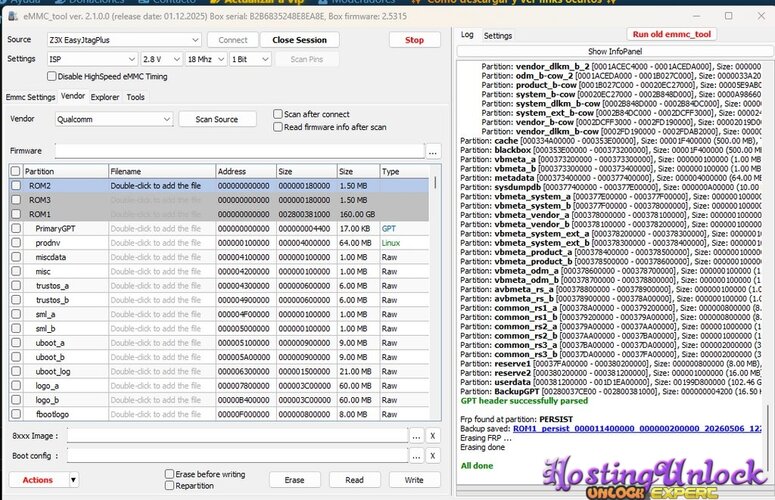The height and width of the screenshot is (500, 775).
Task: Click the Scan Pins button
Action: [306, 59]
